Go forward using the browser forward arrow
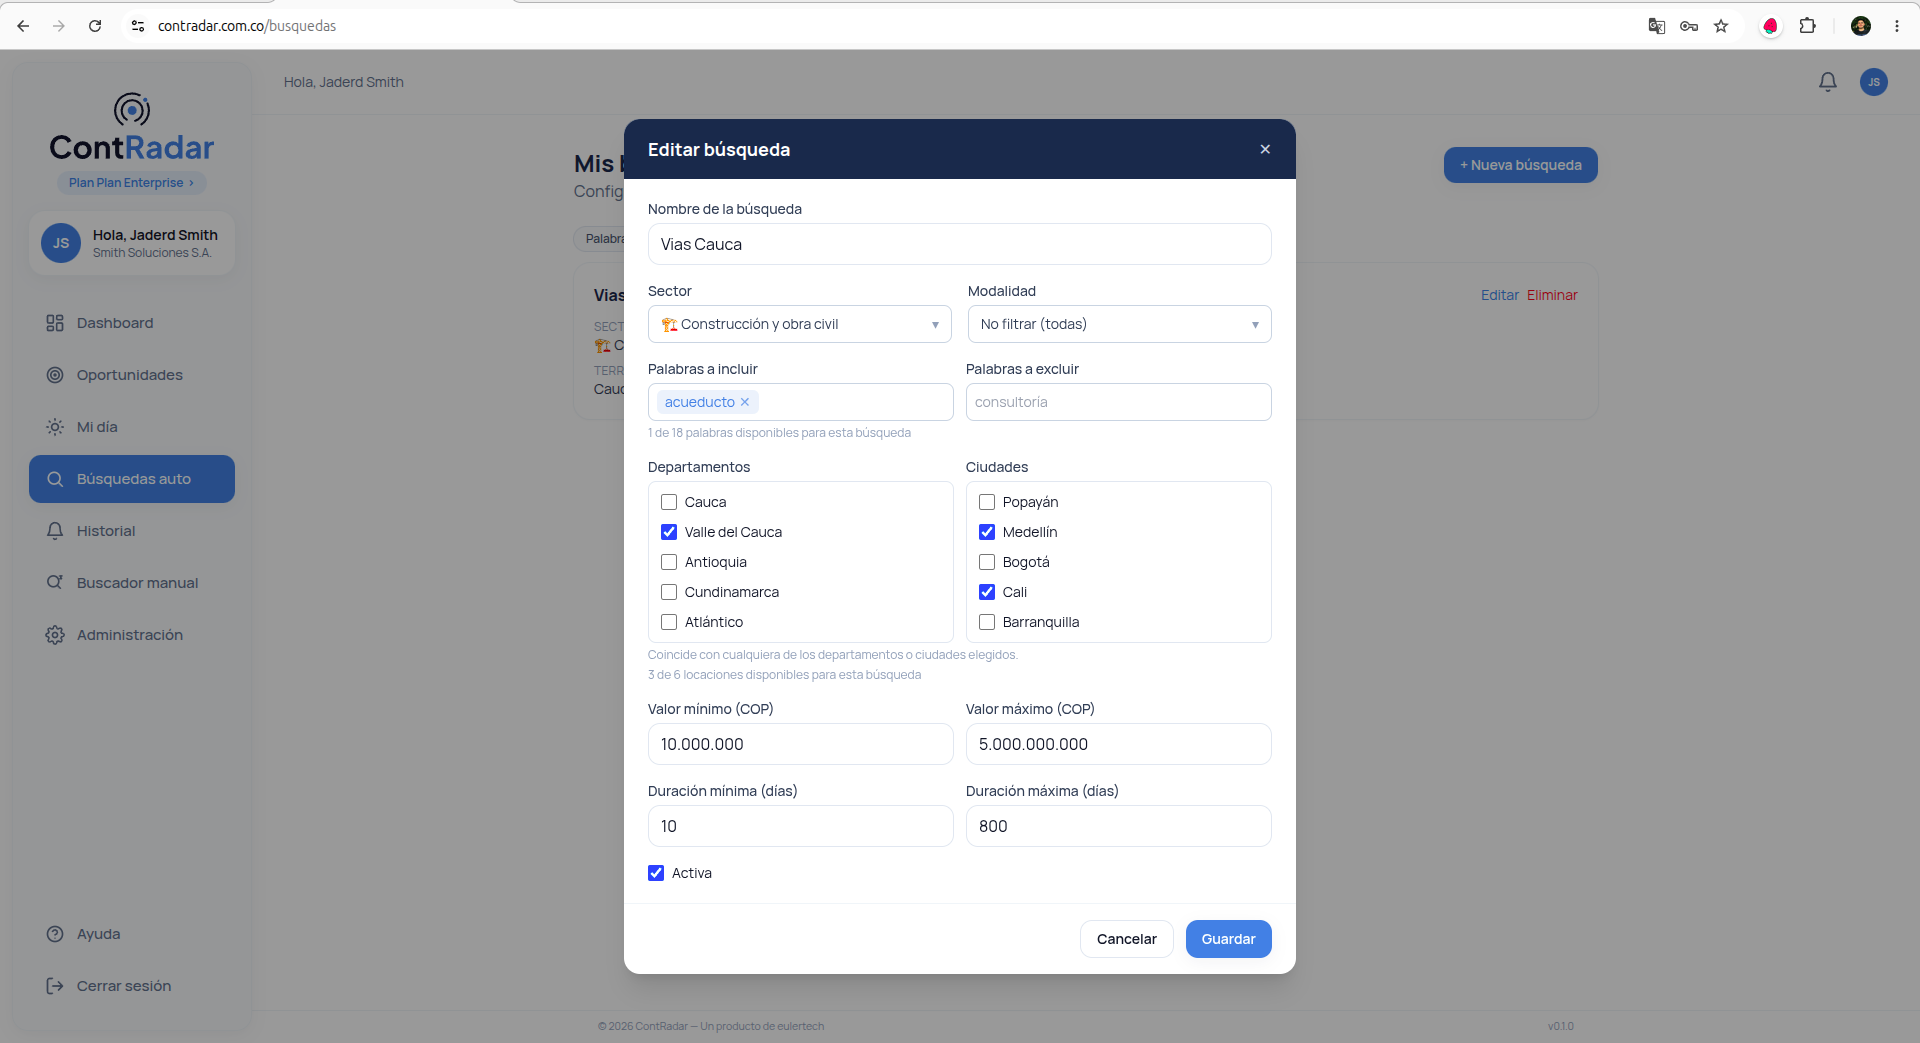Image resolution: width=1920 pixels, height=1043 pixels. (59, 26)
